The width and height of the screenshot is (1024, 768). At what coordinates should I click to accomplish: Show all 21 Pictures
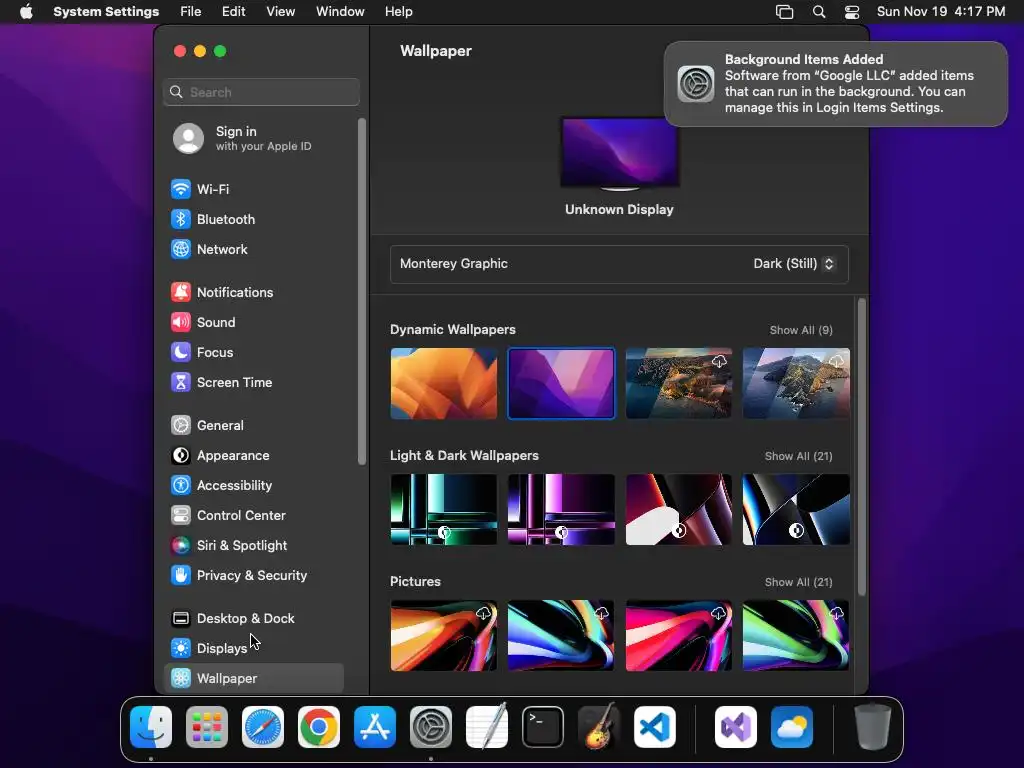pyautogui.click(x=798, y=583)
